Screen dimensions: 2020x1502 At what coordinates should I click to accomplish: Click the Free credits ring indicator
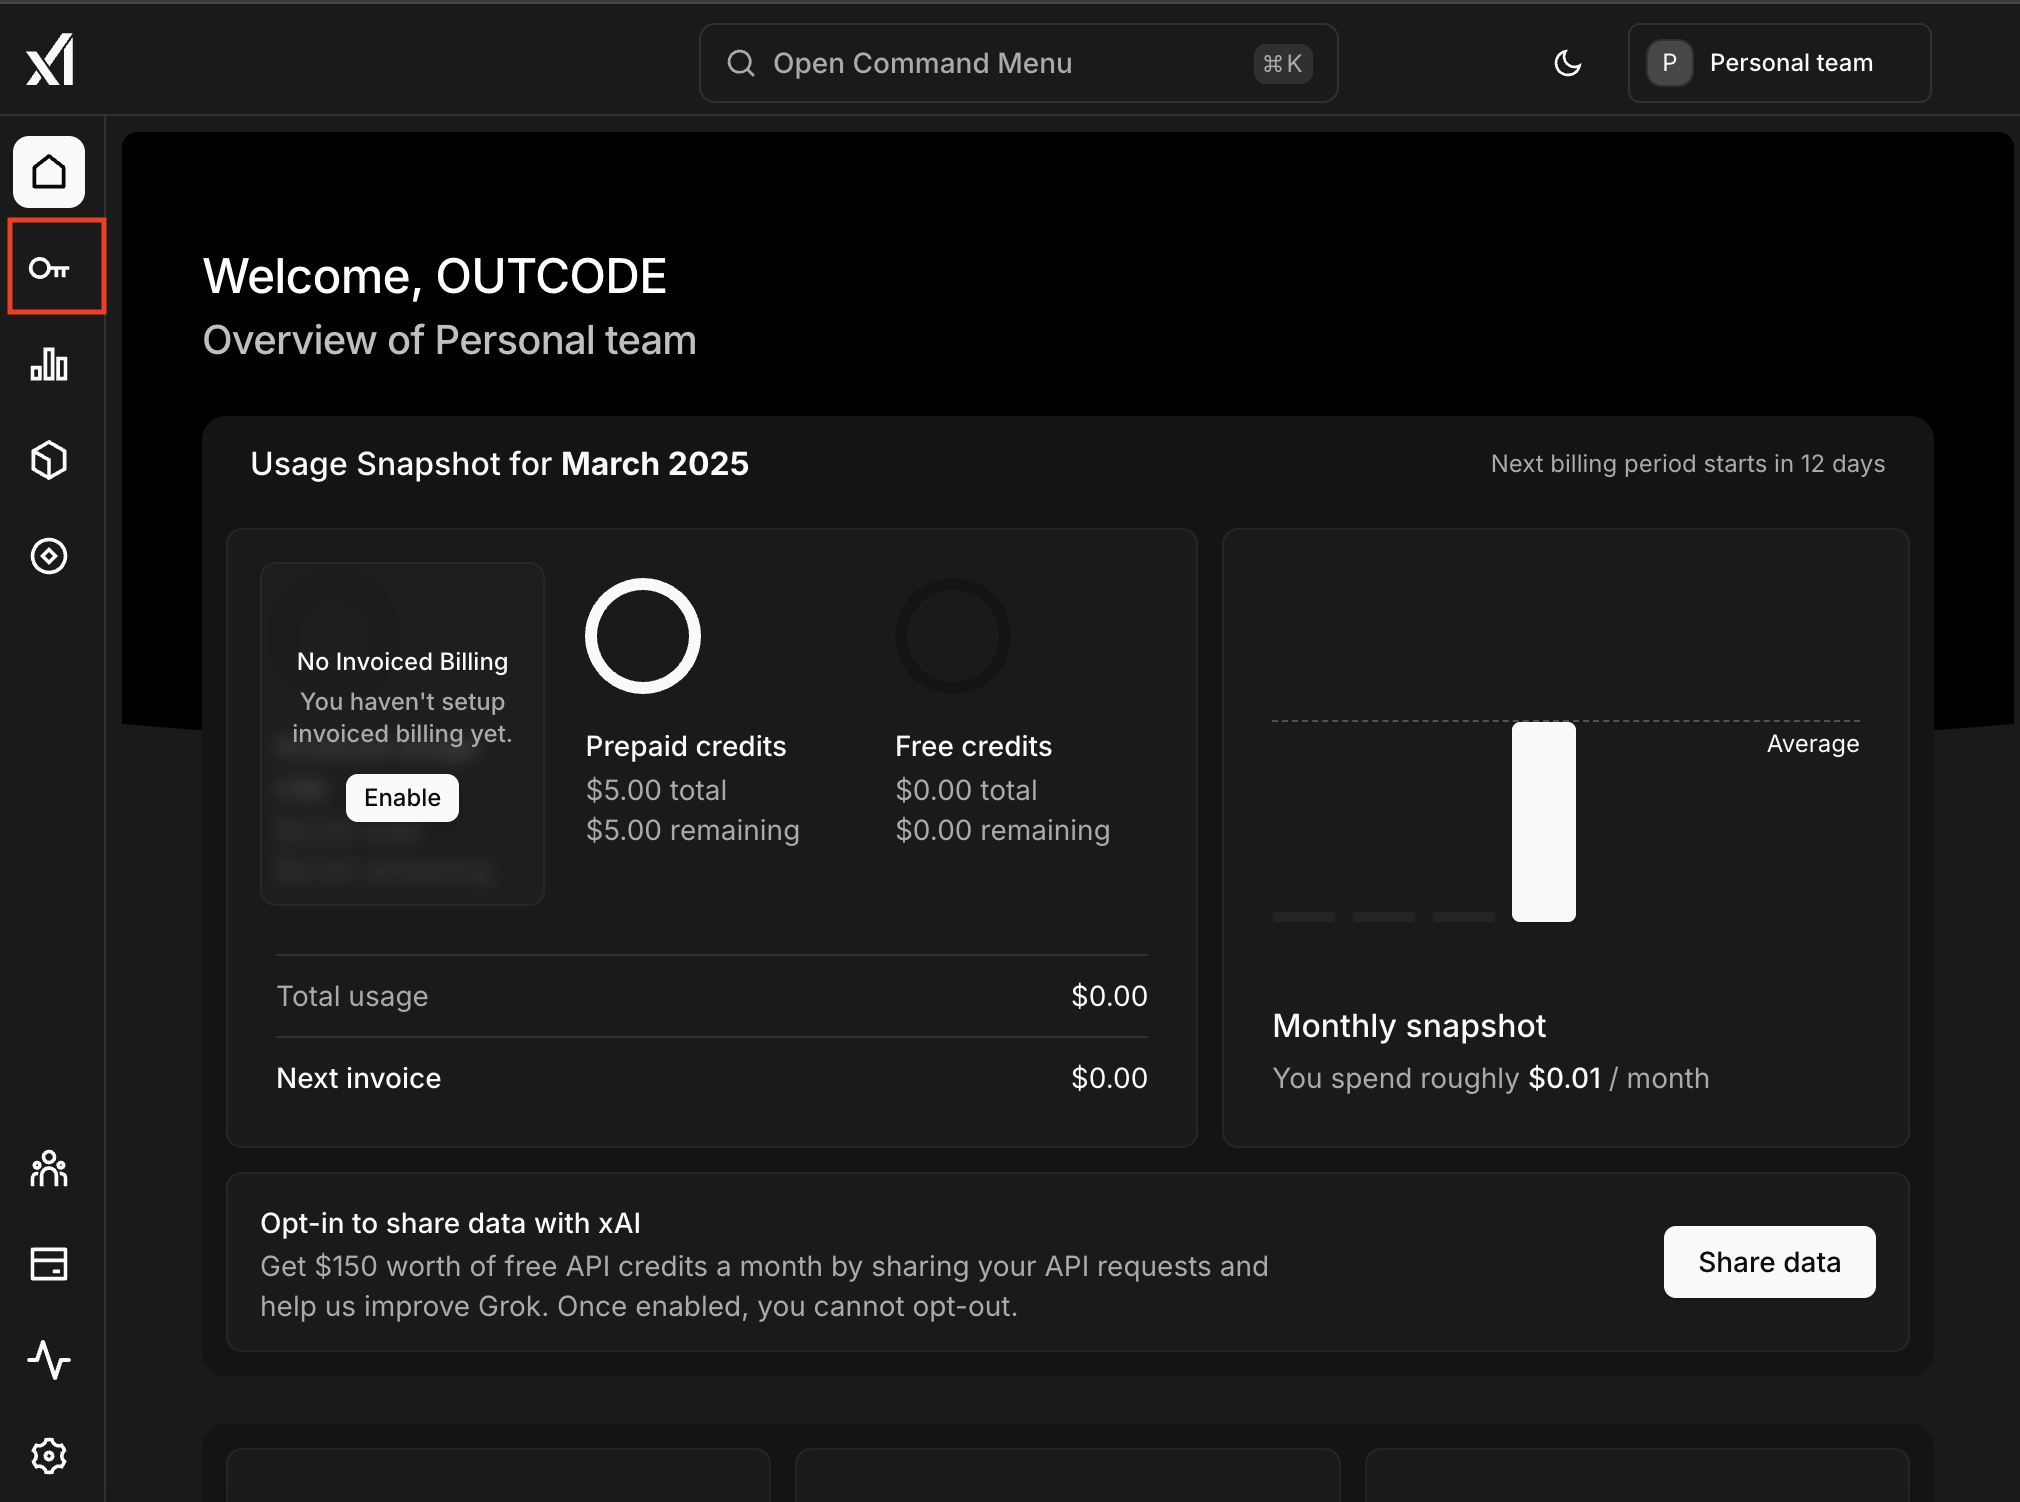tap(952, 636)
